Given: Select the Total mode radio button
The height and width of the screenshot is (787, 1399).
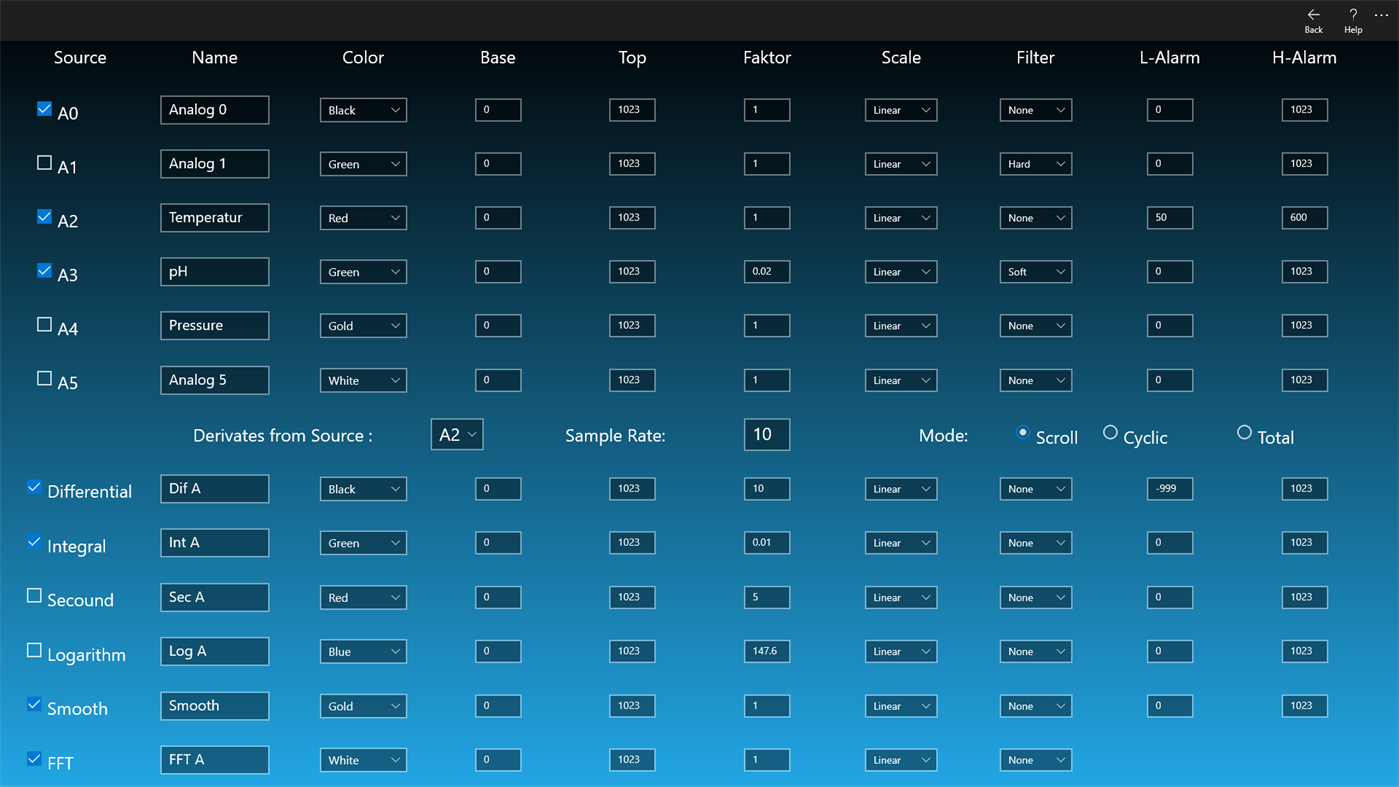Looking at the screenshot, I should click(x=1244, y=433).
